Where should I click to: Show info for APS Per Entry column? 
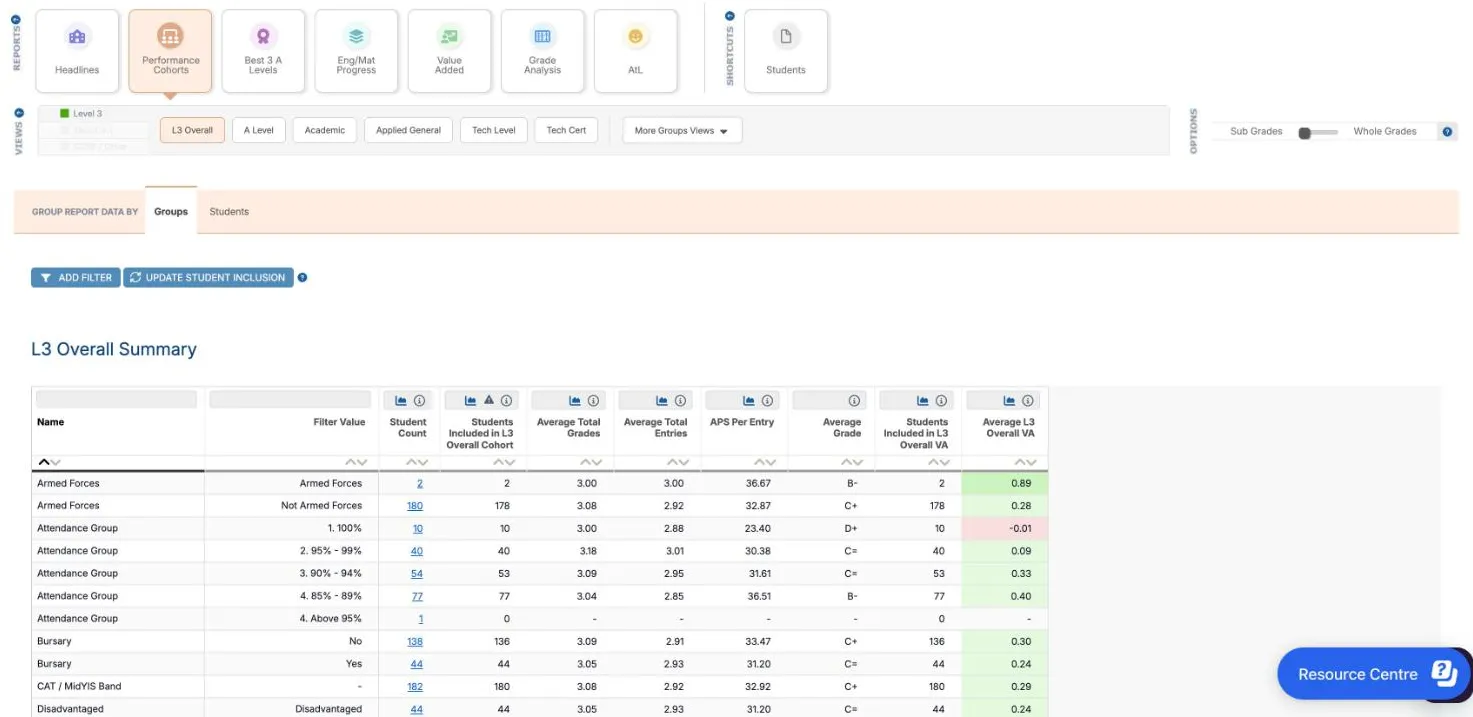point(768,400)
